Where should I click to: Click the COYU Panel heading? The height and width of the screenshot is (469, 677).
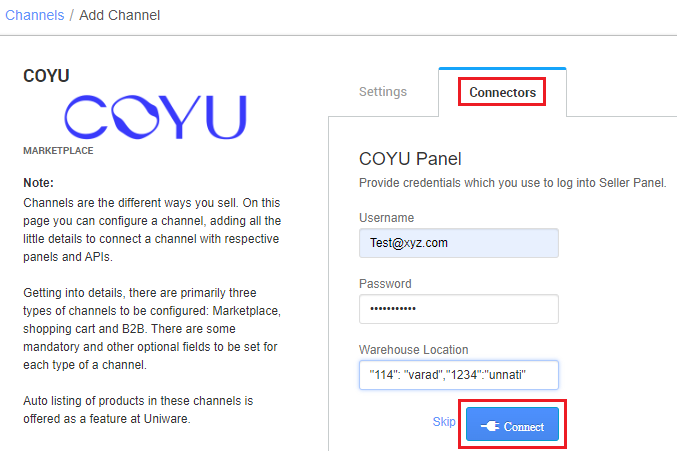[410, 159]
